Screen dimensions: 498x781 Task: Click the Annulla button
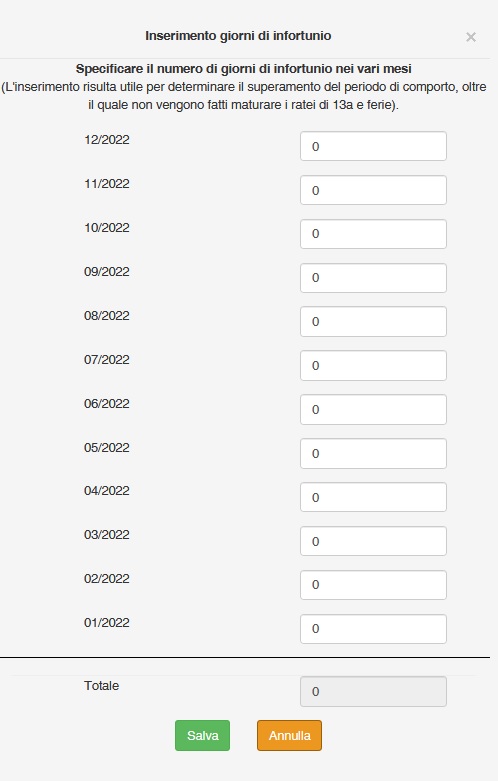[289, 735]
